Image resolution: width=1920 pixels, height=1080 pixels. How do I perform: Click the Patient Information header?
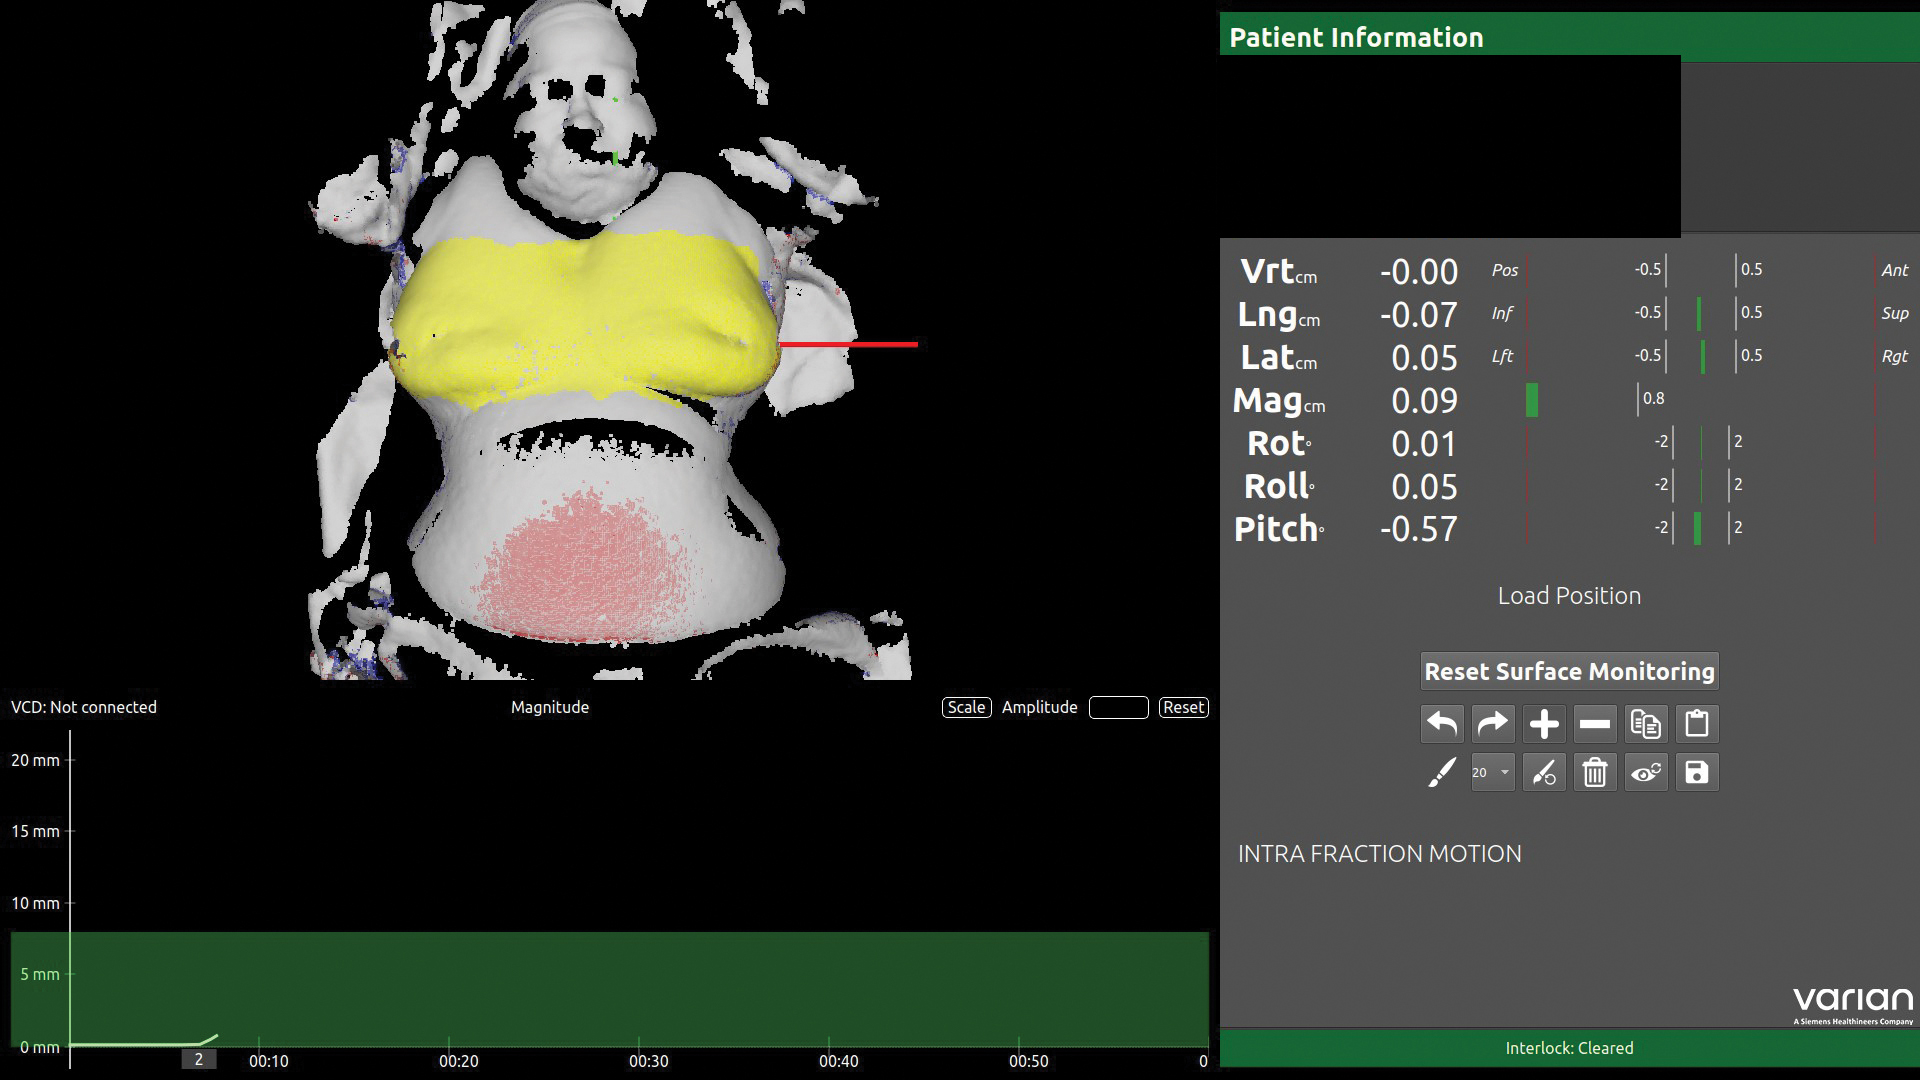point(1356,36)
